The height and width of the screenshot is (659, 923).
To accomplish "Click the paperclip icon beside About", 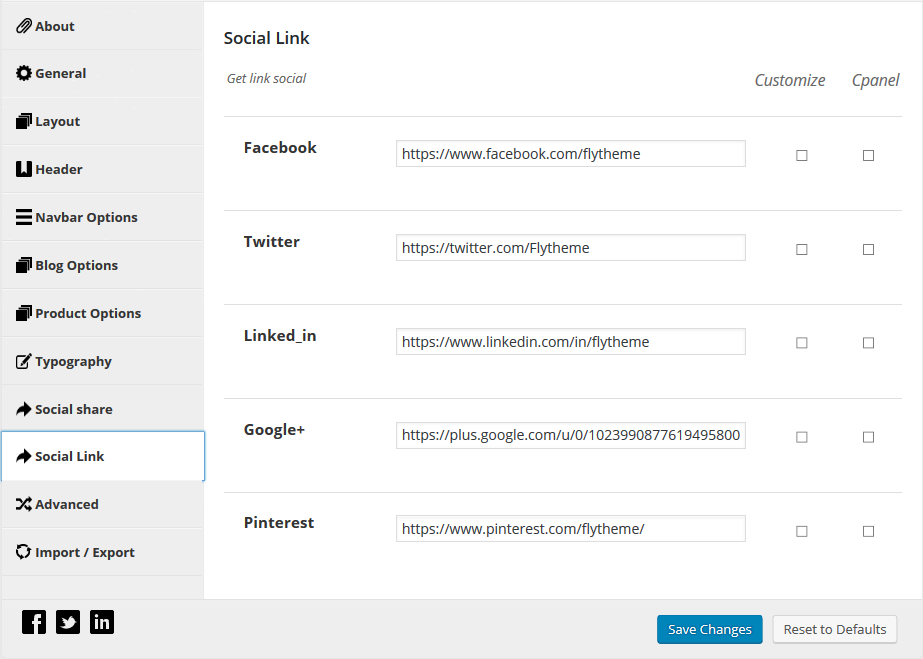I will click(x=24, y=26).
